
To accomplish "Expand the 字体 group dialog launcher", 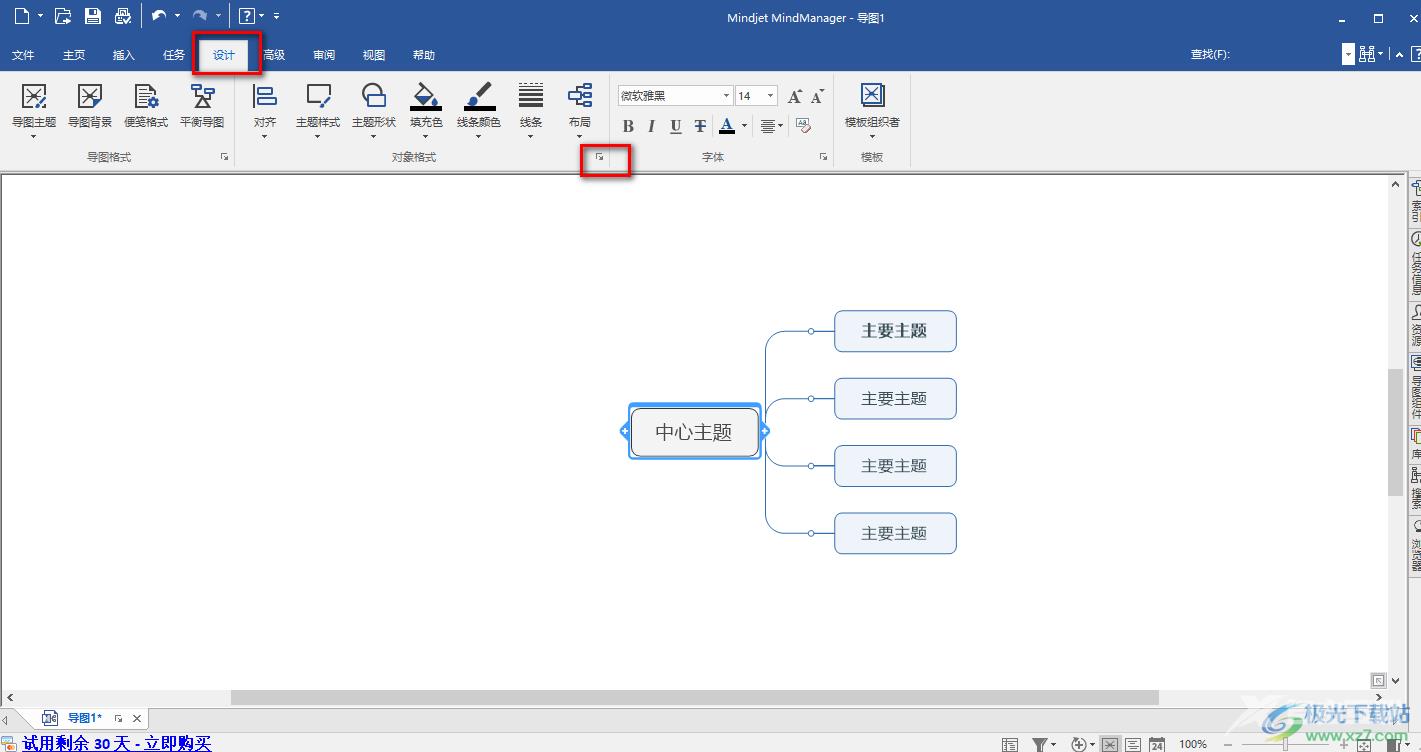I will pos(824,157).
